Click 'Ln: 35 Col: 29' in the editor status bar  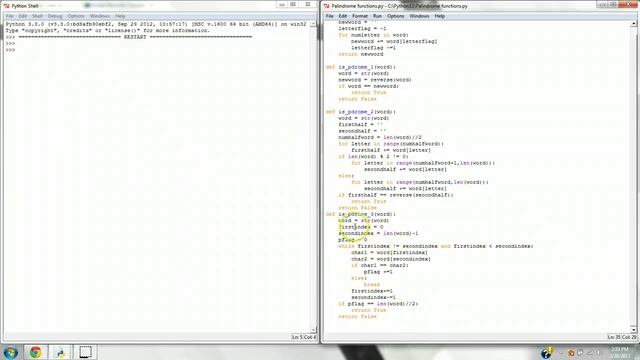pos(622,337)
